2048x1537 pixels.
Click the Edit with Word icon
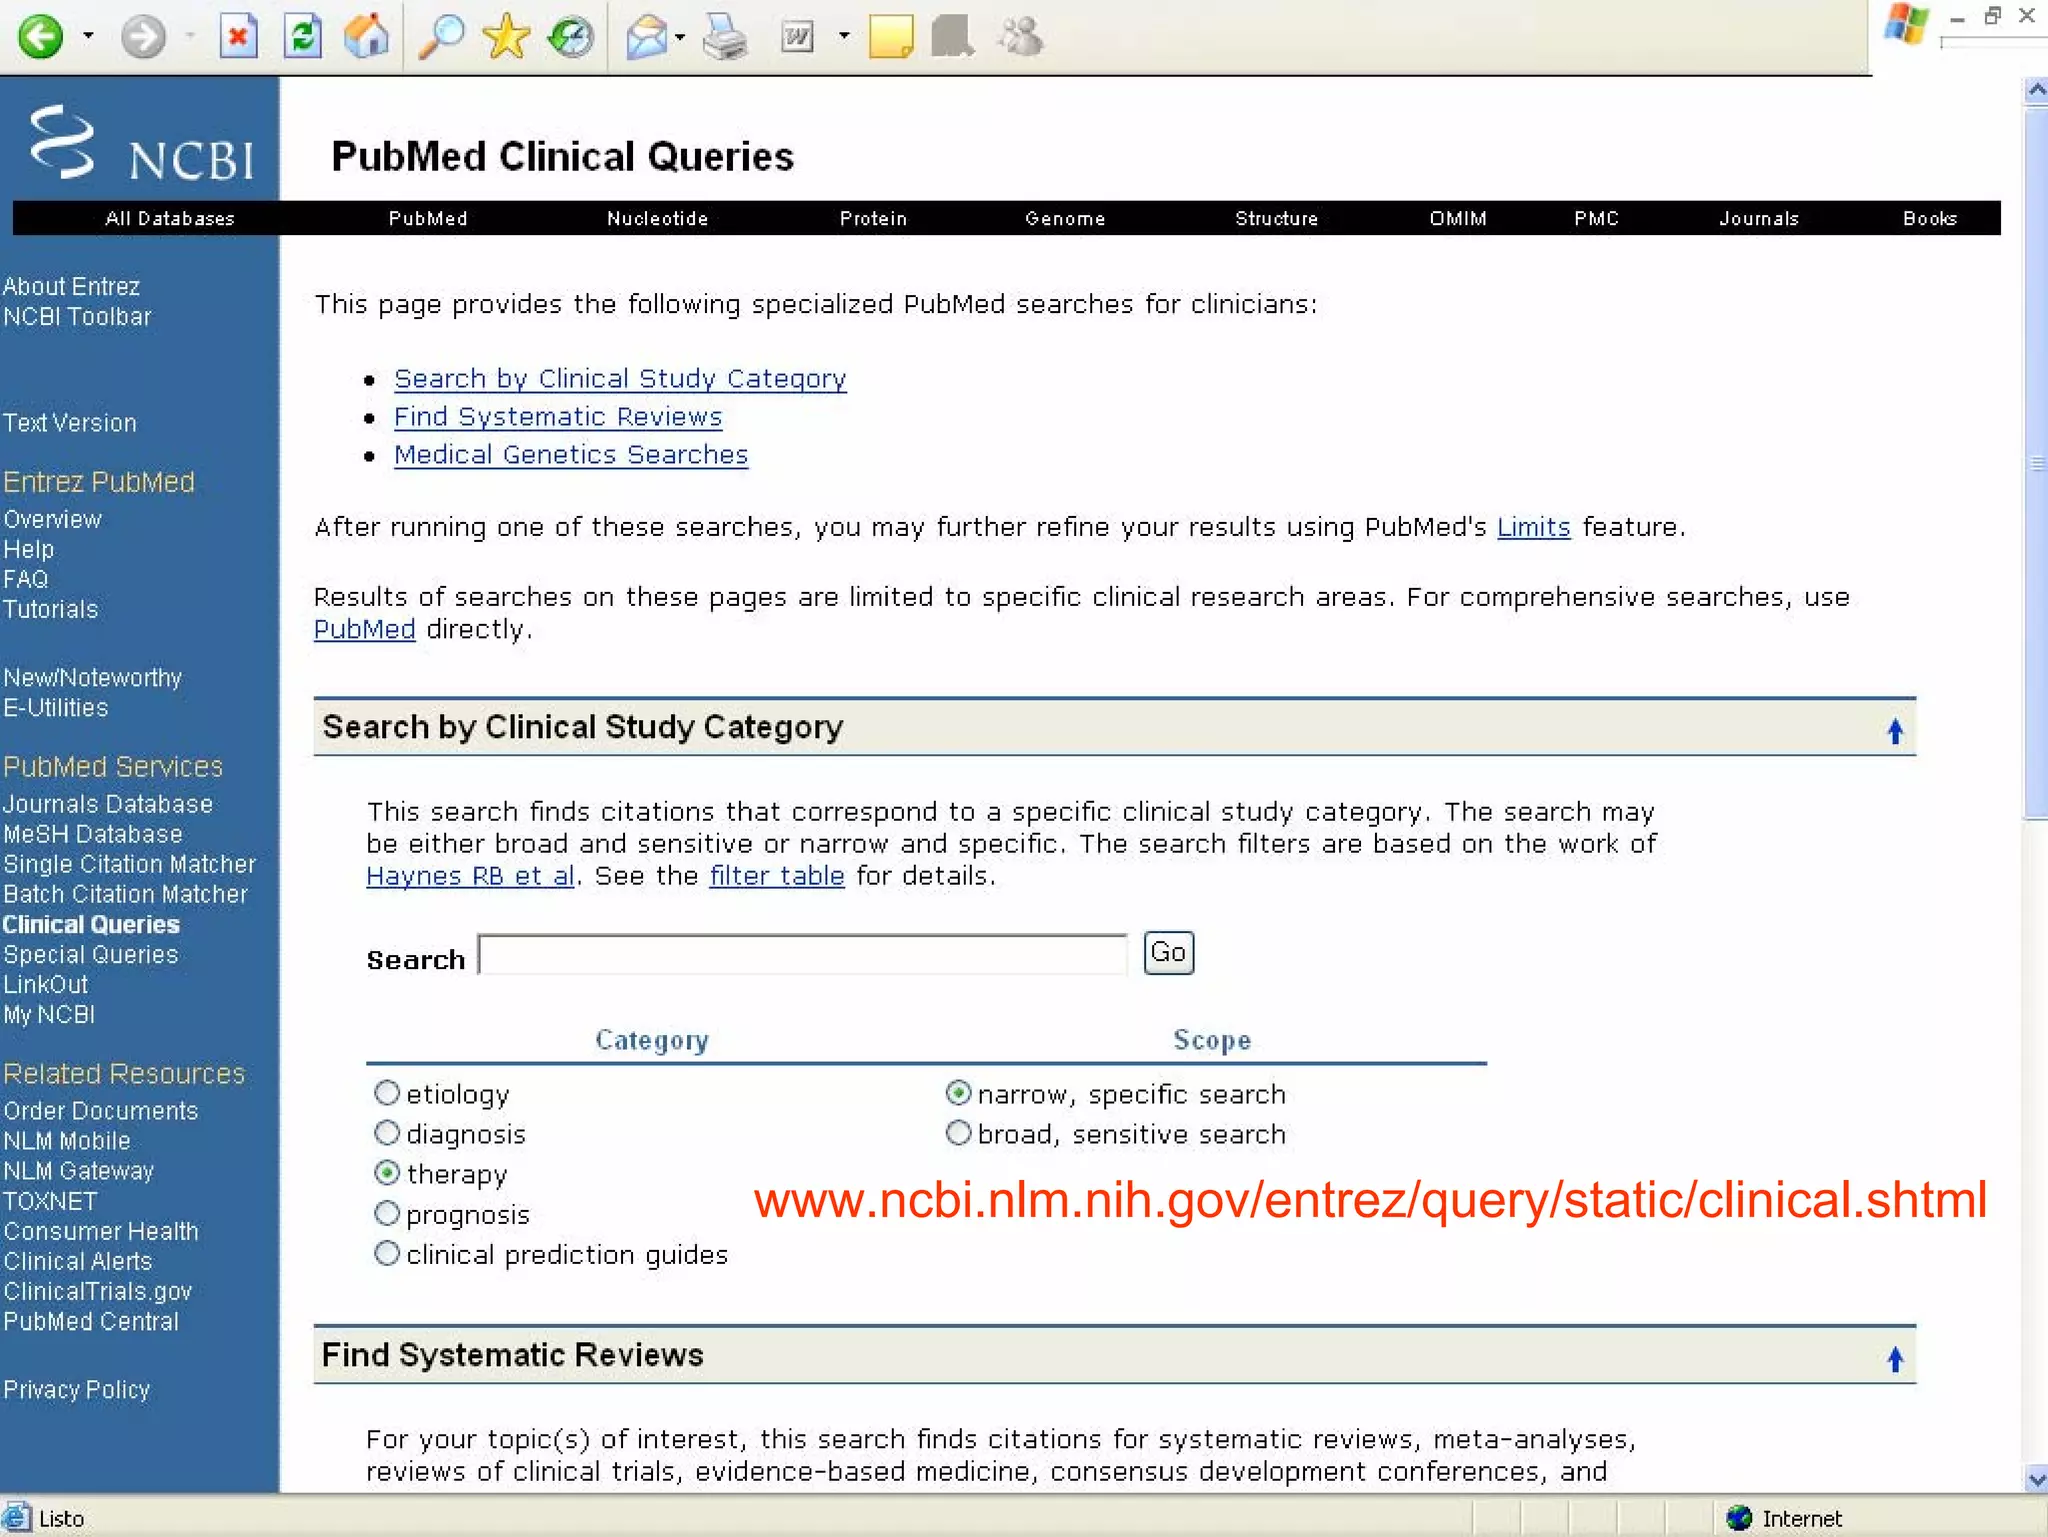798,37
